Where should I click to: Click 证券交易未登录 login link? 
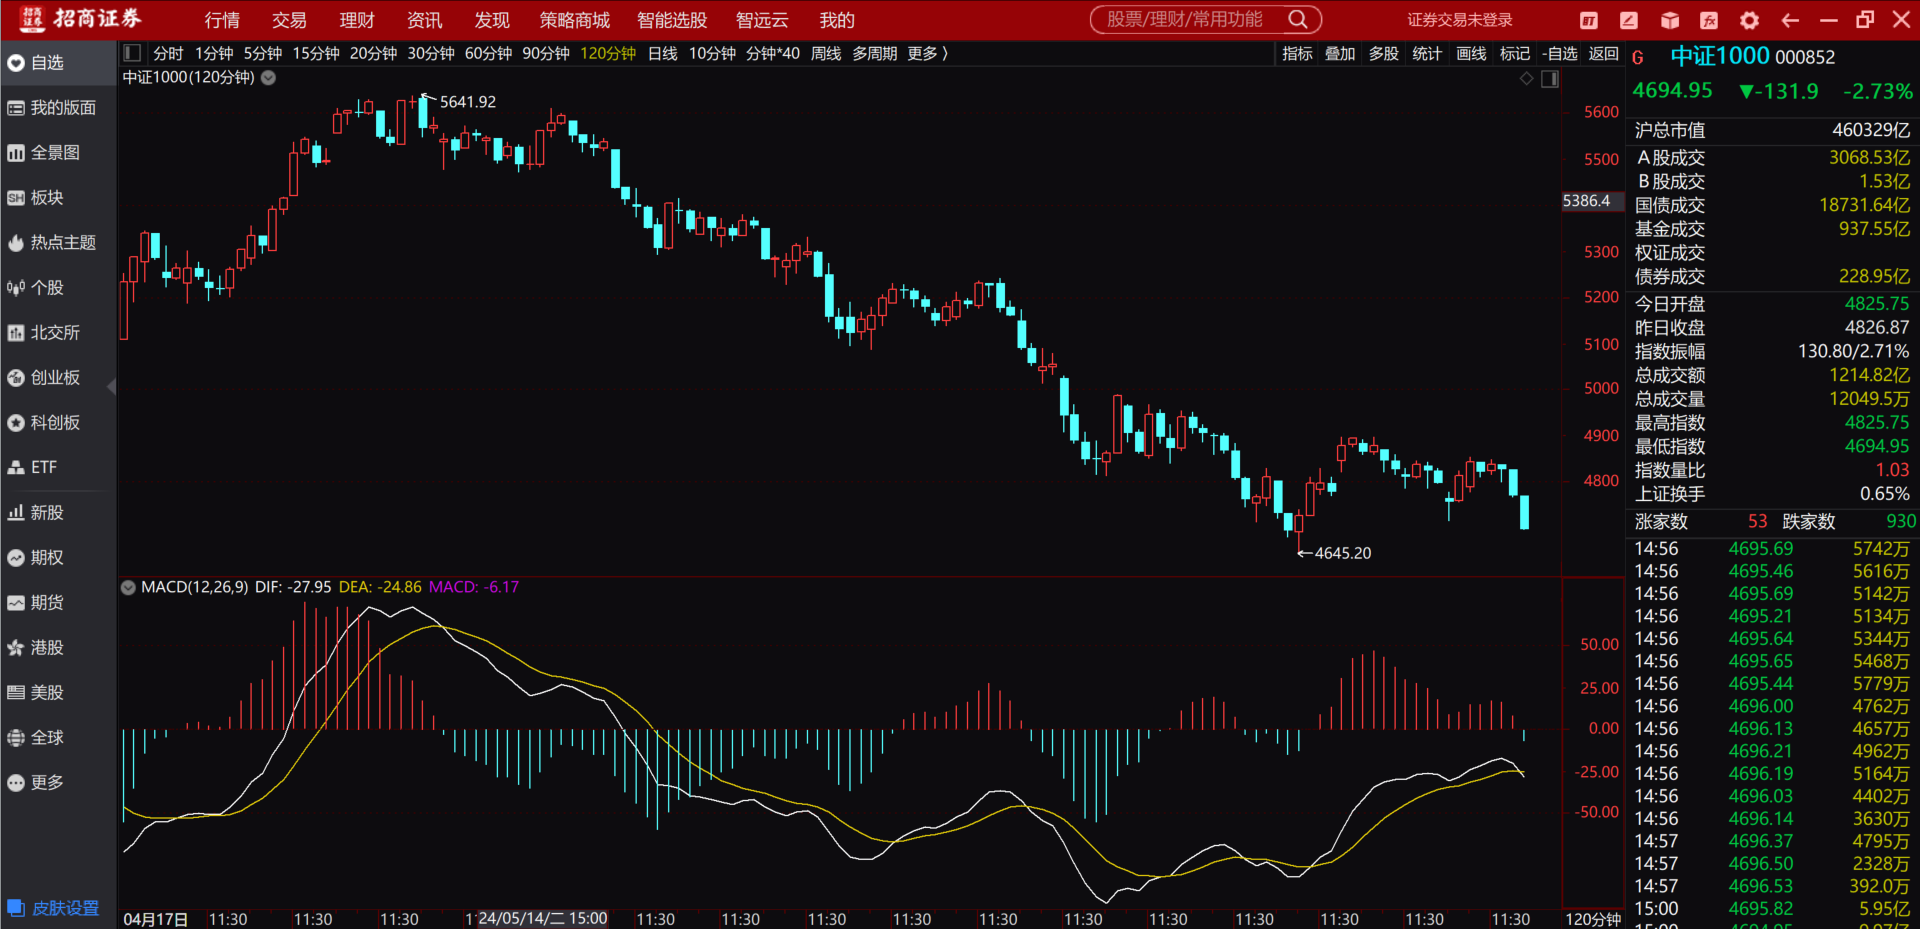(1460, 20)
